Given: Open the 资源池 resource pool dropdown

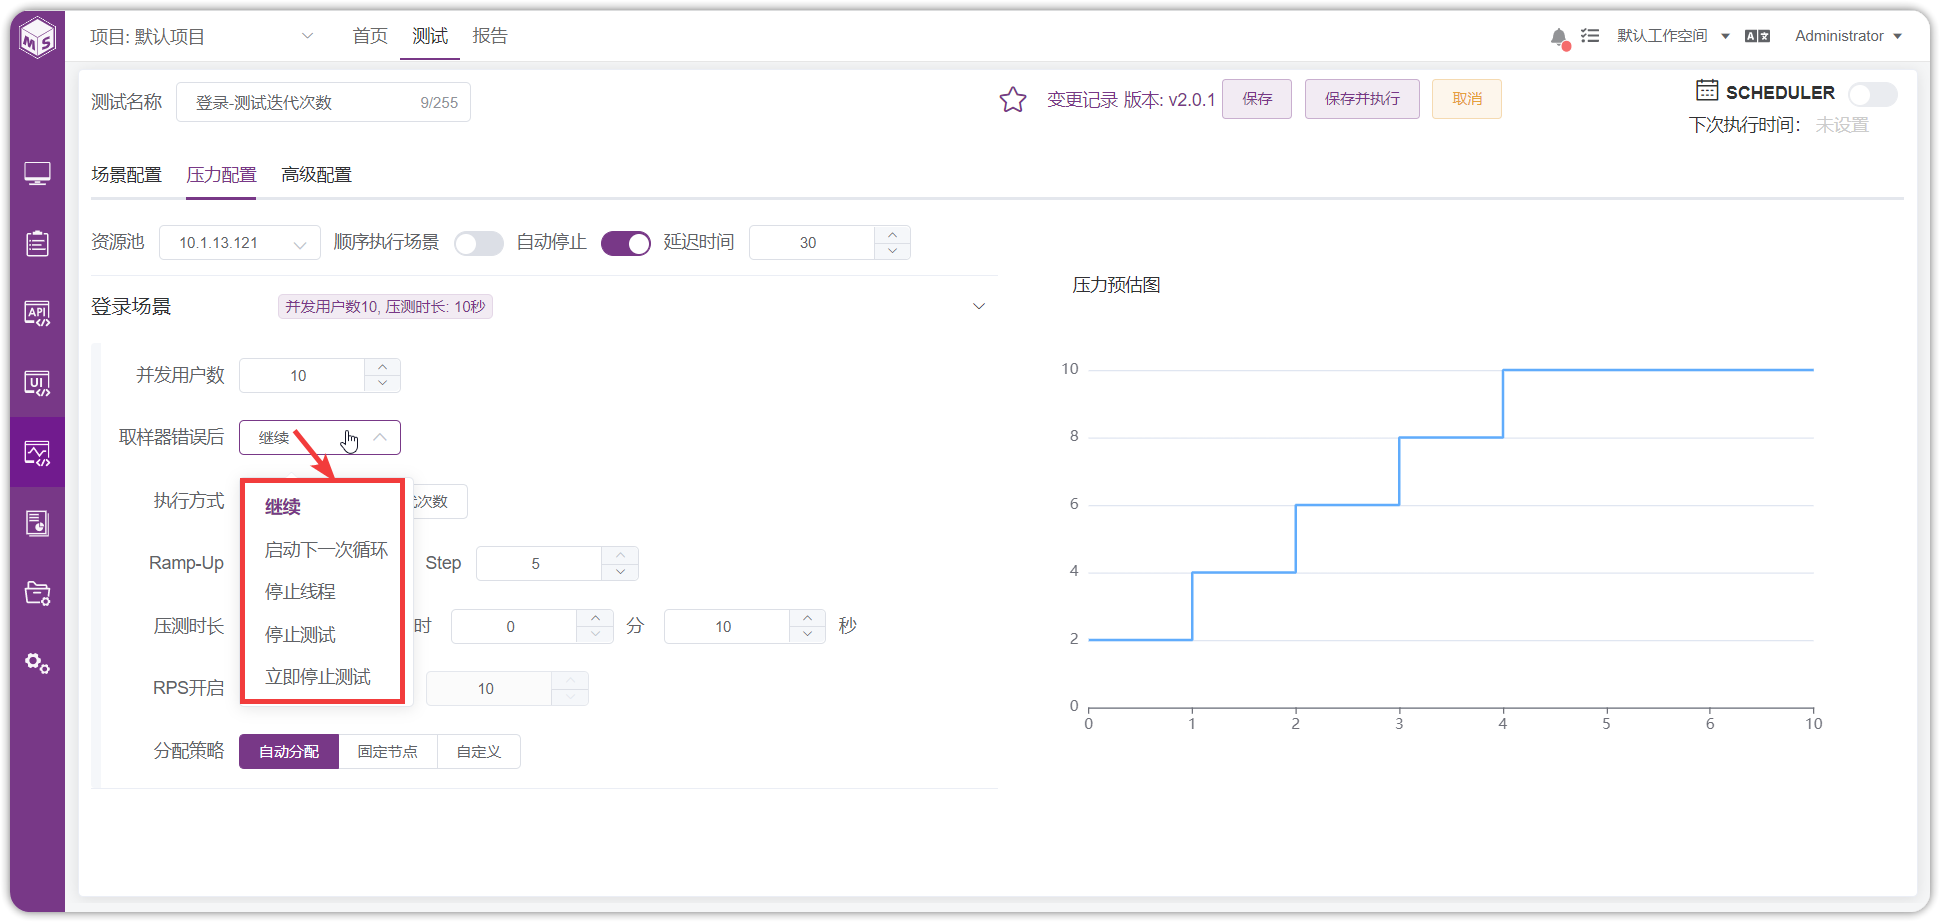Looking at the screenshot, I should (240, 243).
